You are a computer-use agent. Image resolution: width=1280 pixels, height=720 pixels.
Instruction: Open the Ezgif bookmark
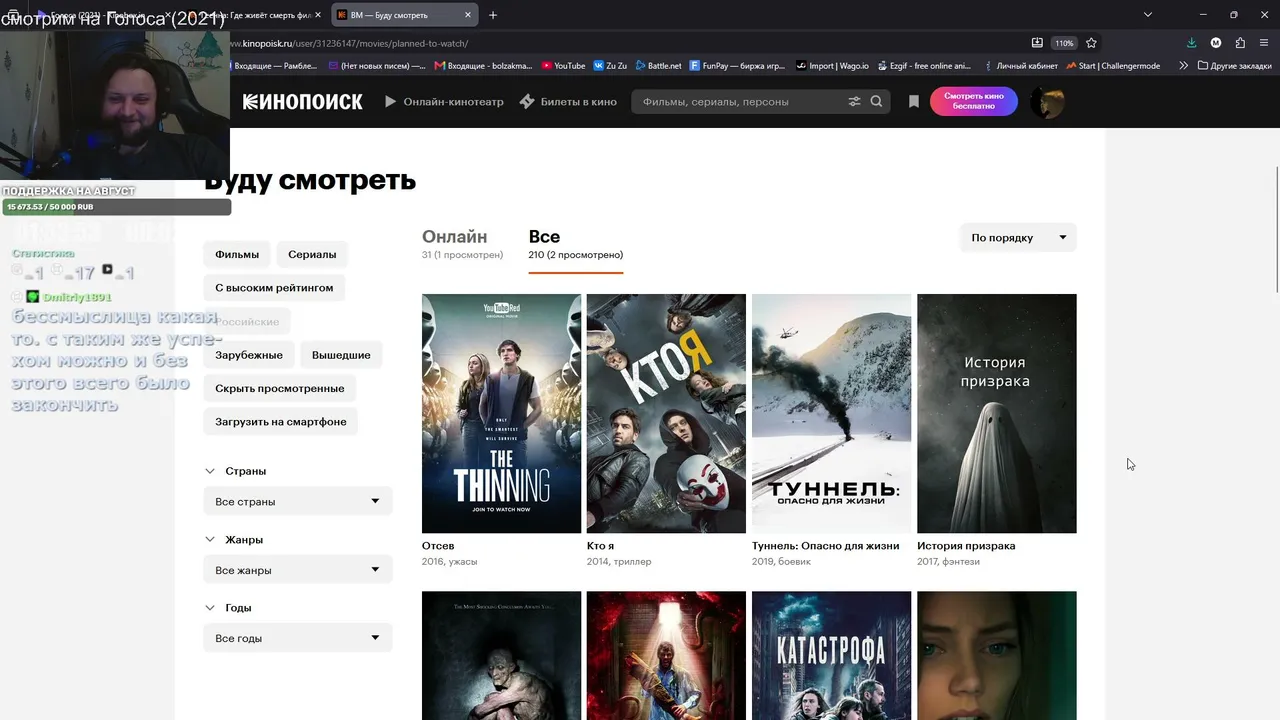click(924, 66)
